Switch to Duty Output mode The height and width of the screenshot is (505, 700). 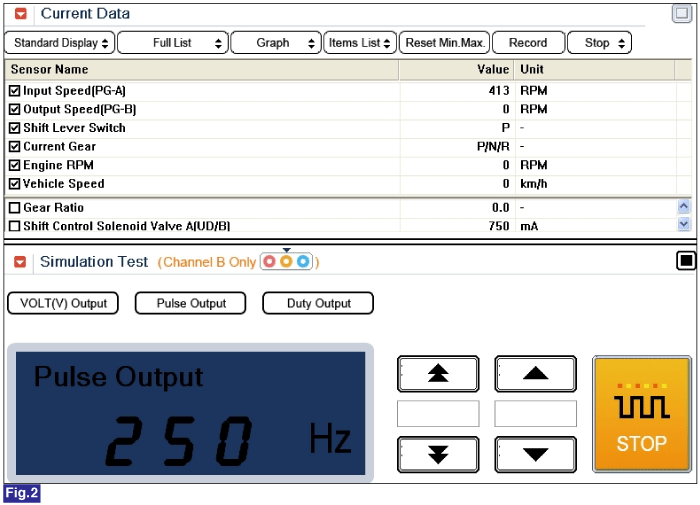(x=318, y=304)
